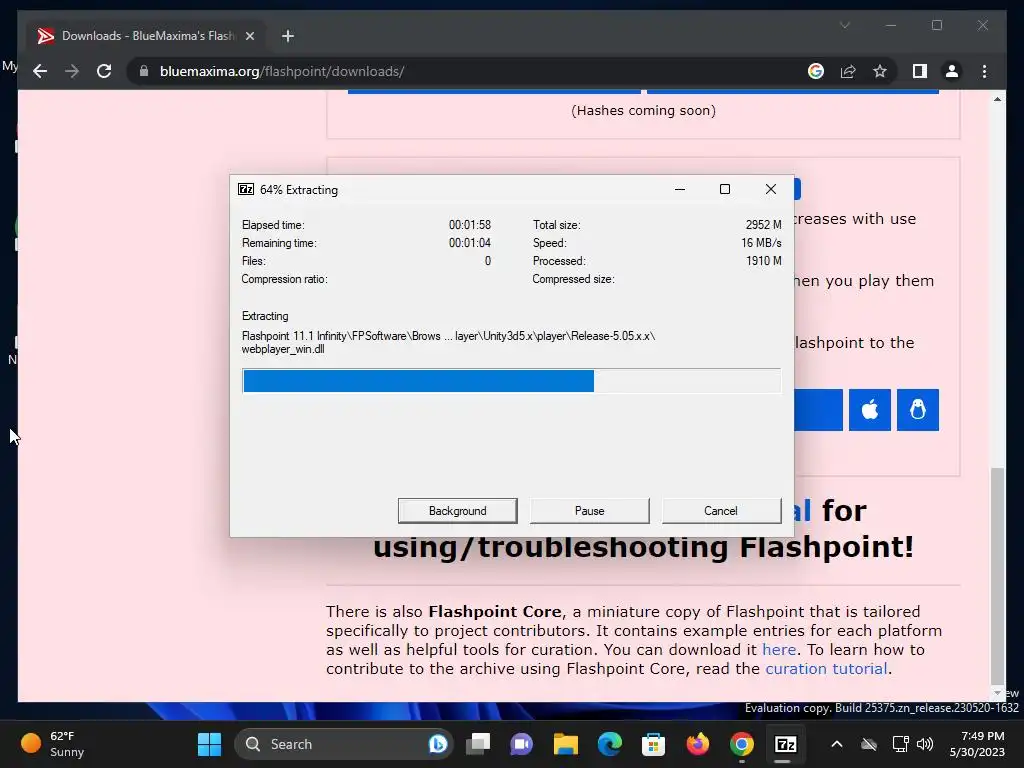View site information via padlock icon

pos(144,71)
